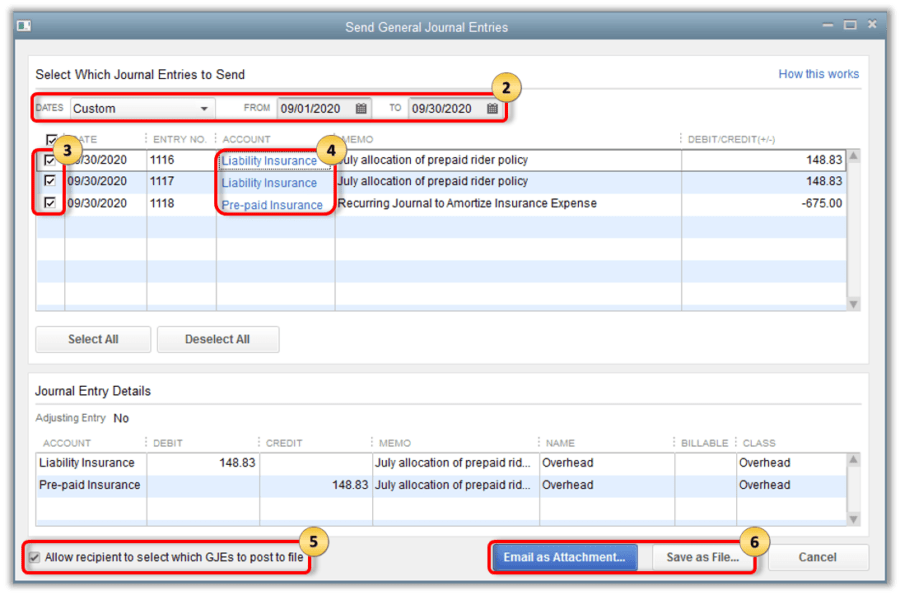Uncheck entry number 1118
This screenshot has height=595, width=900.
[x=49, y=203]
